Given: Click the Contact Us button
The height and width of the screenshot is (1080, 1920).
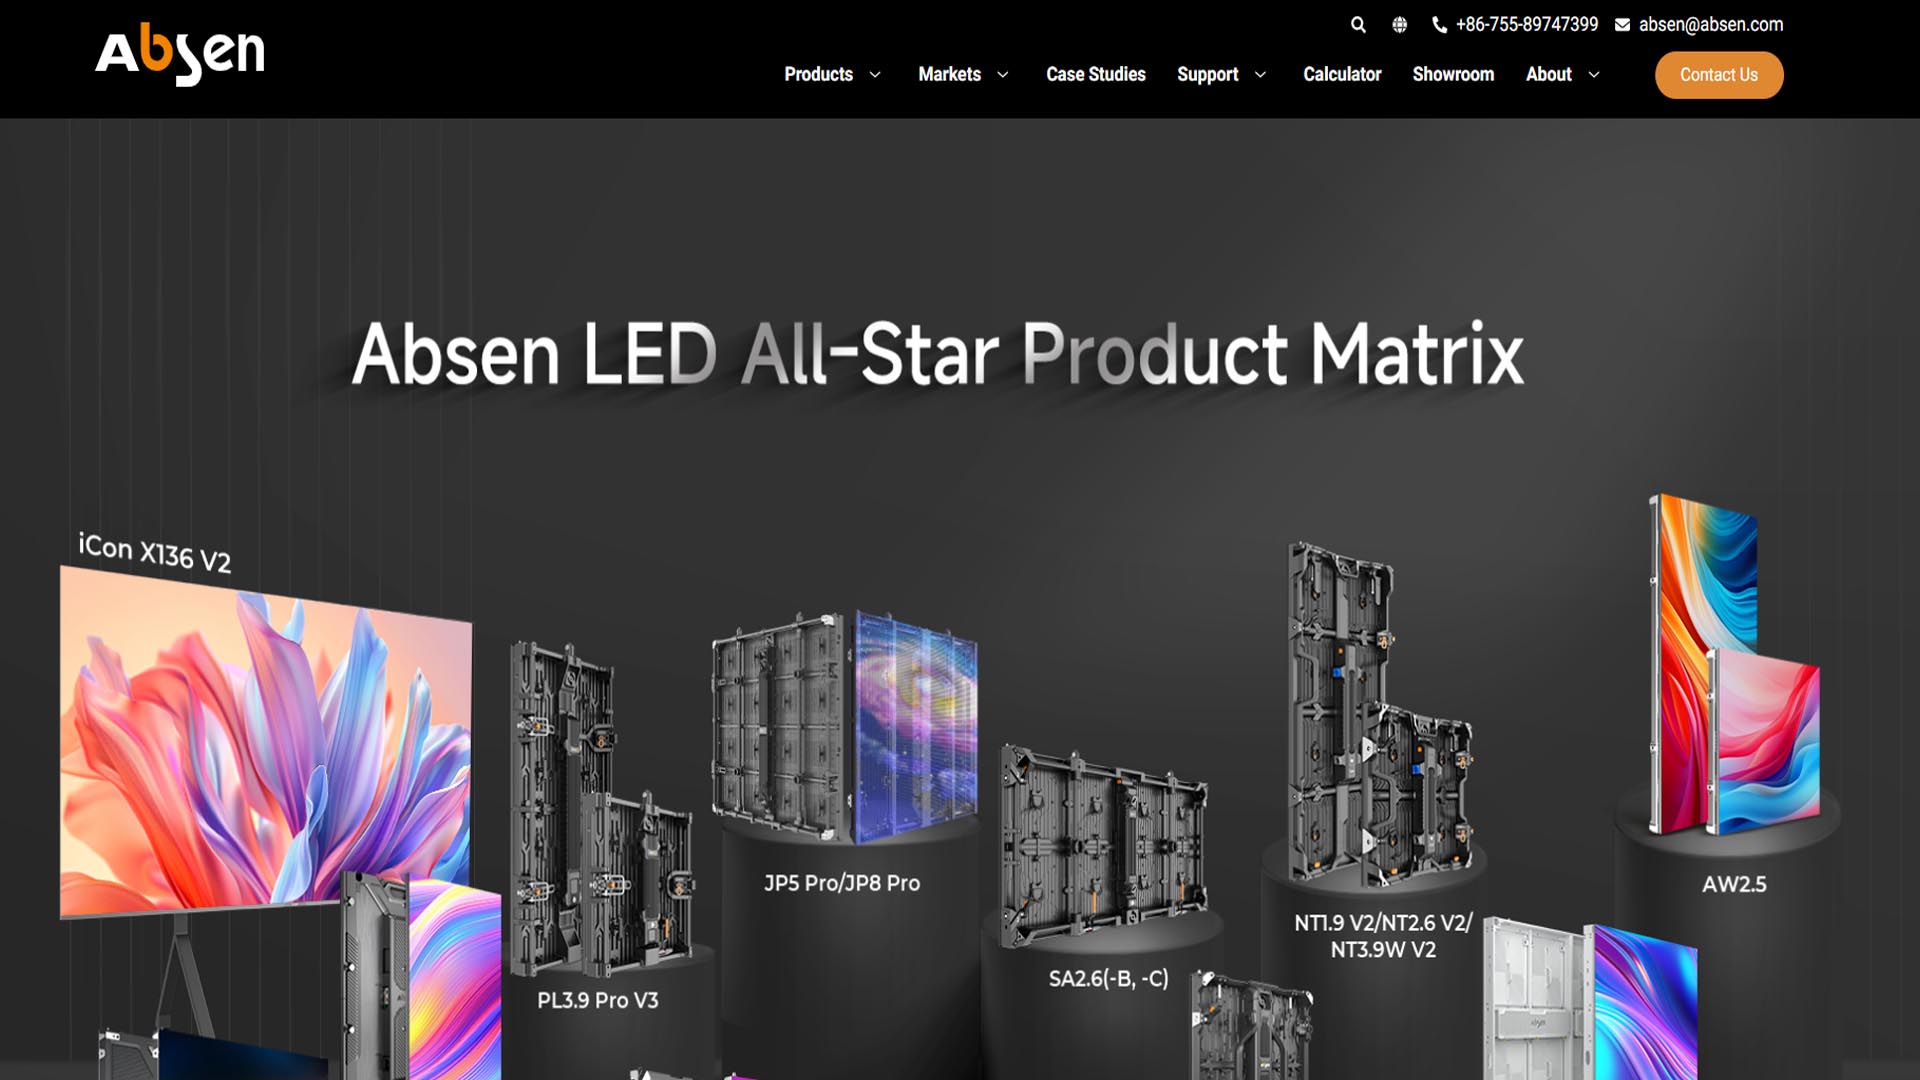Looking at the screenshot, I should tap(1719, 75).
